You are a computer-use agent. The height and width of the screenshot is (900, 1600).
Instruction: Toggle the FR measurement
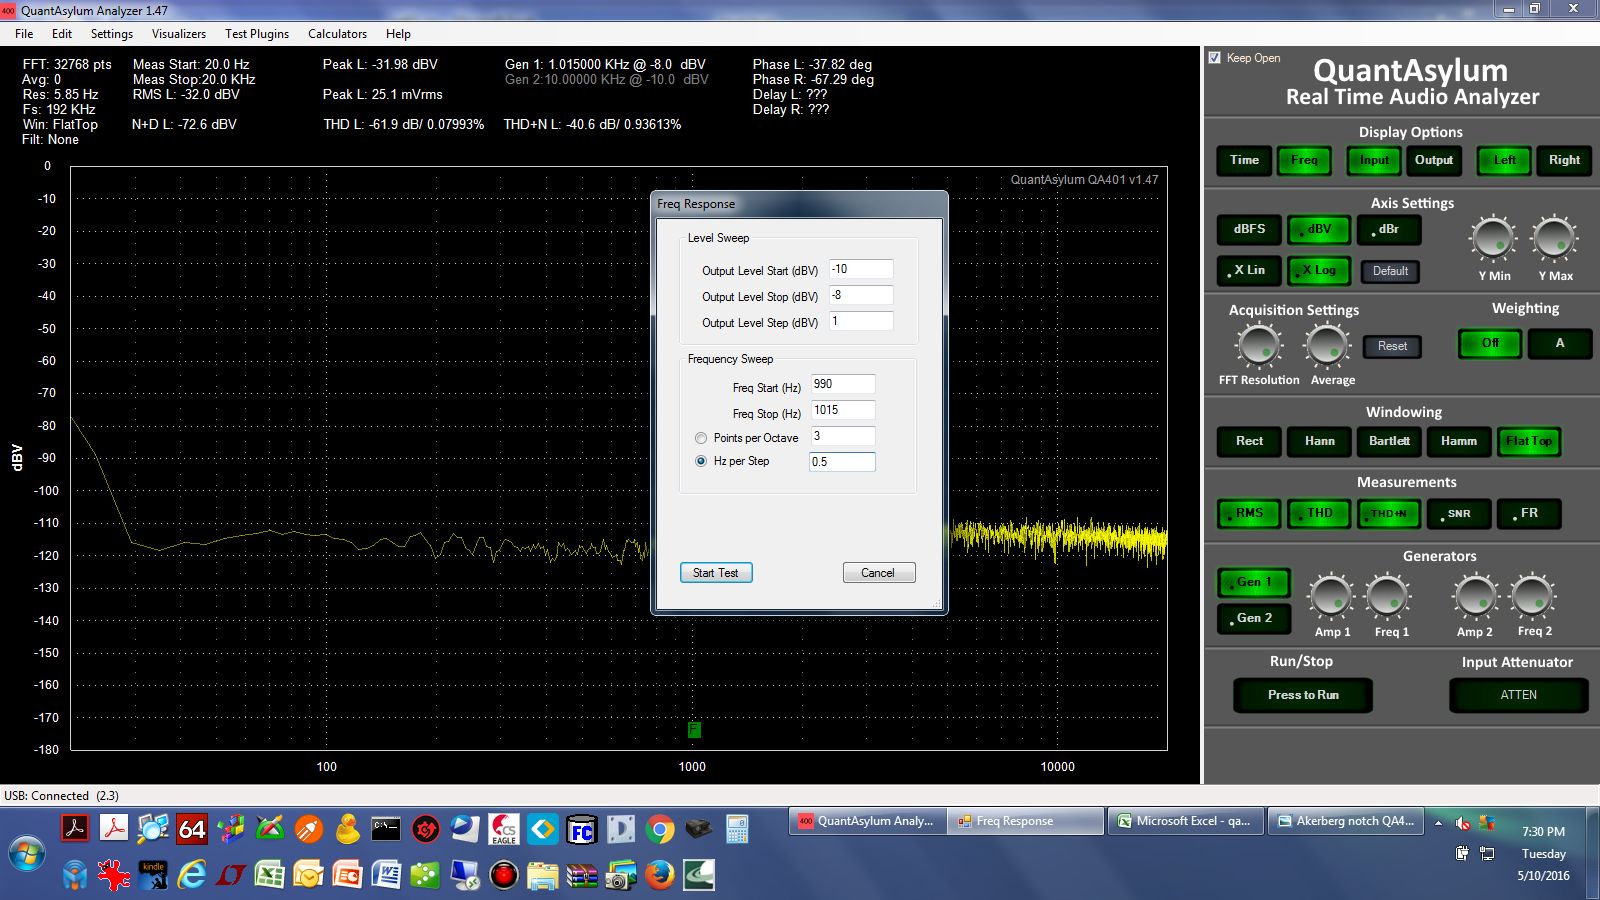click(x=1529, y=513)
